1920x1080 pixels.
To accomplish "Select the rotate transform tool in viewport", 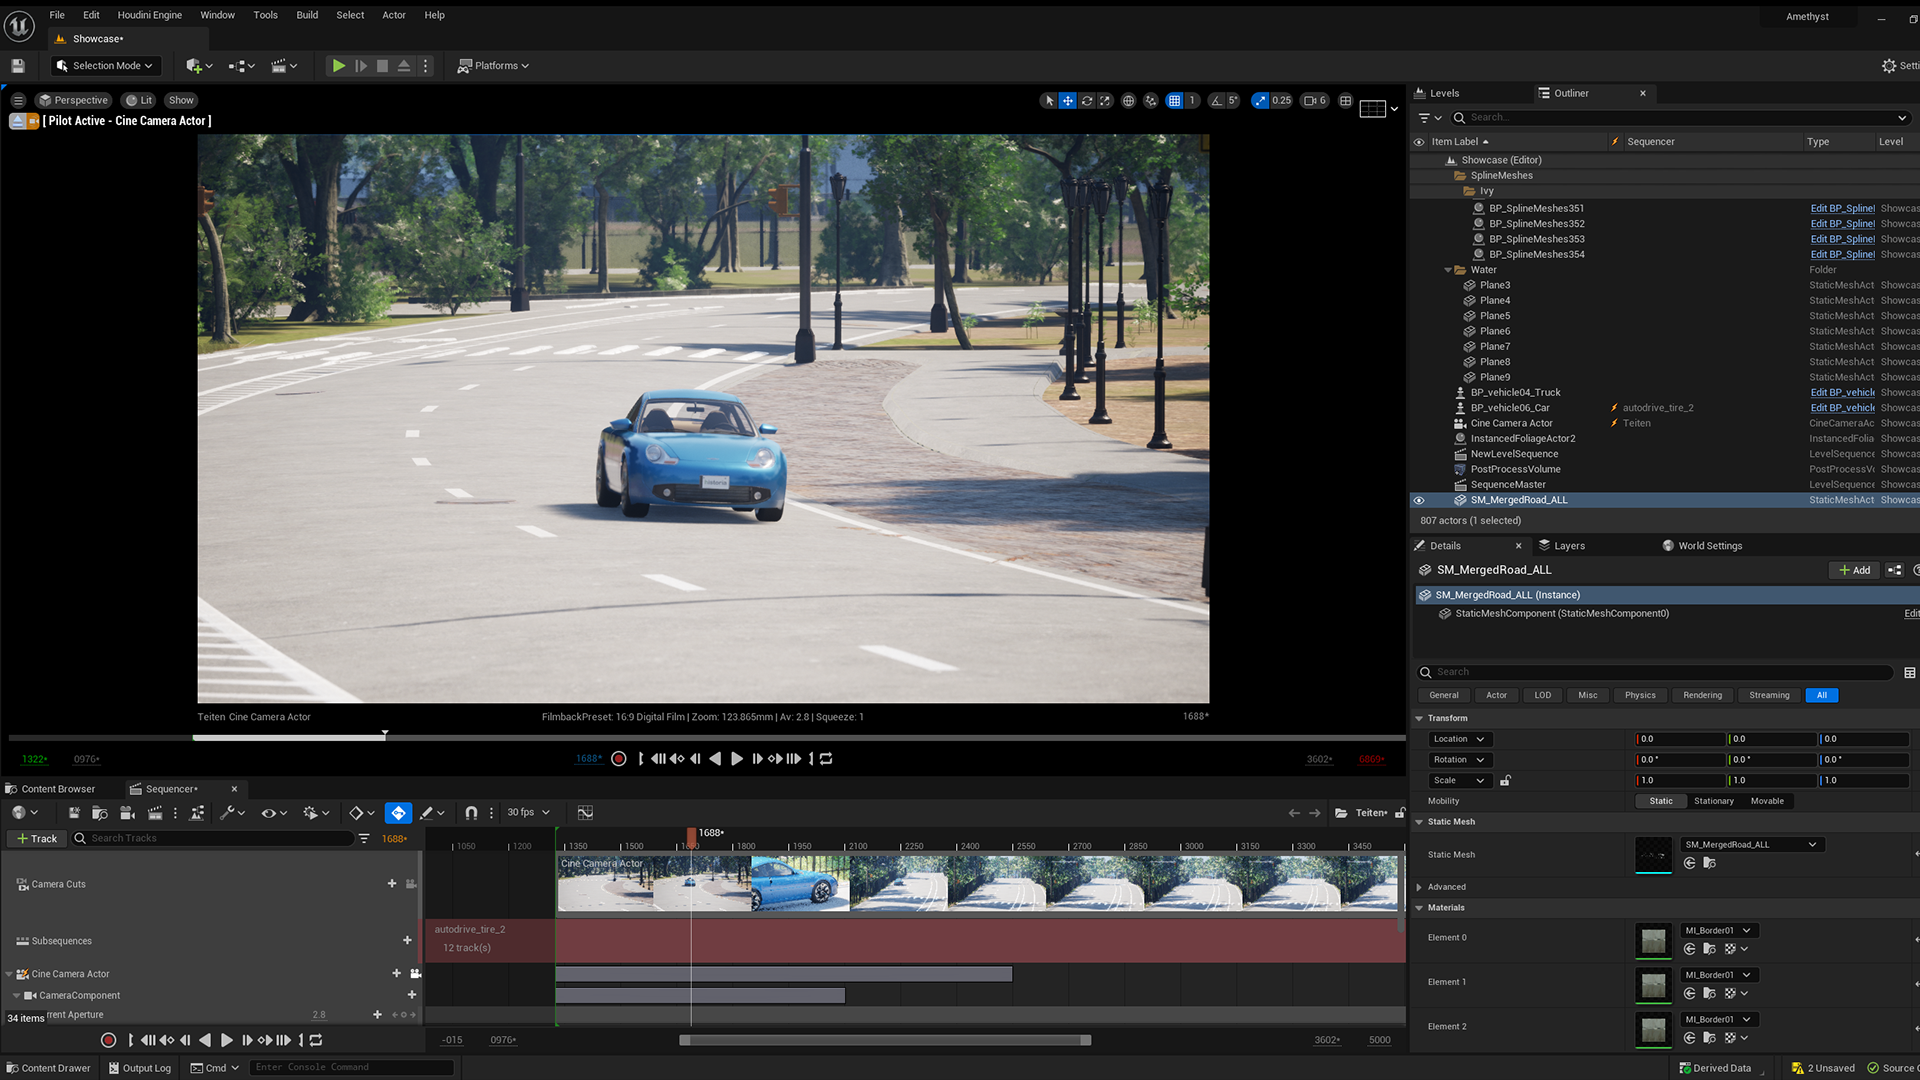I will pyautogui.click(x=1087, y=100).
